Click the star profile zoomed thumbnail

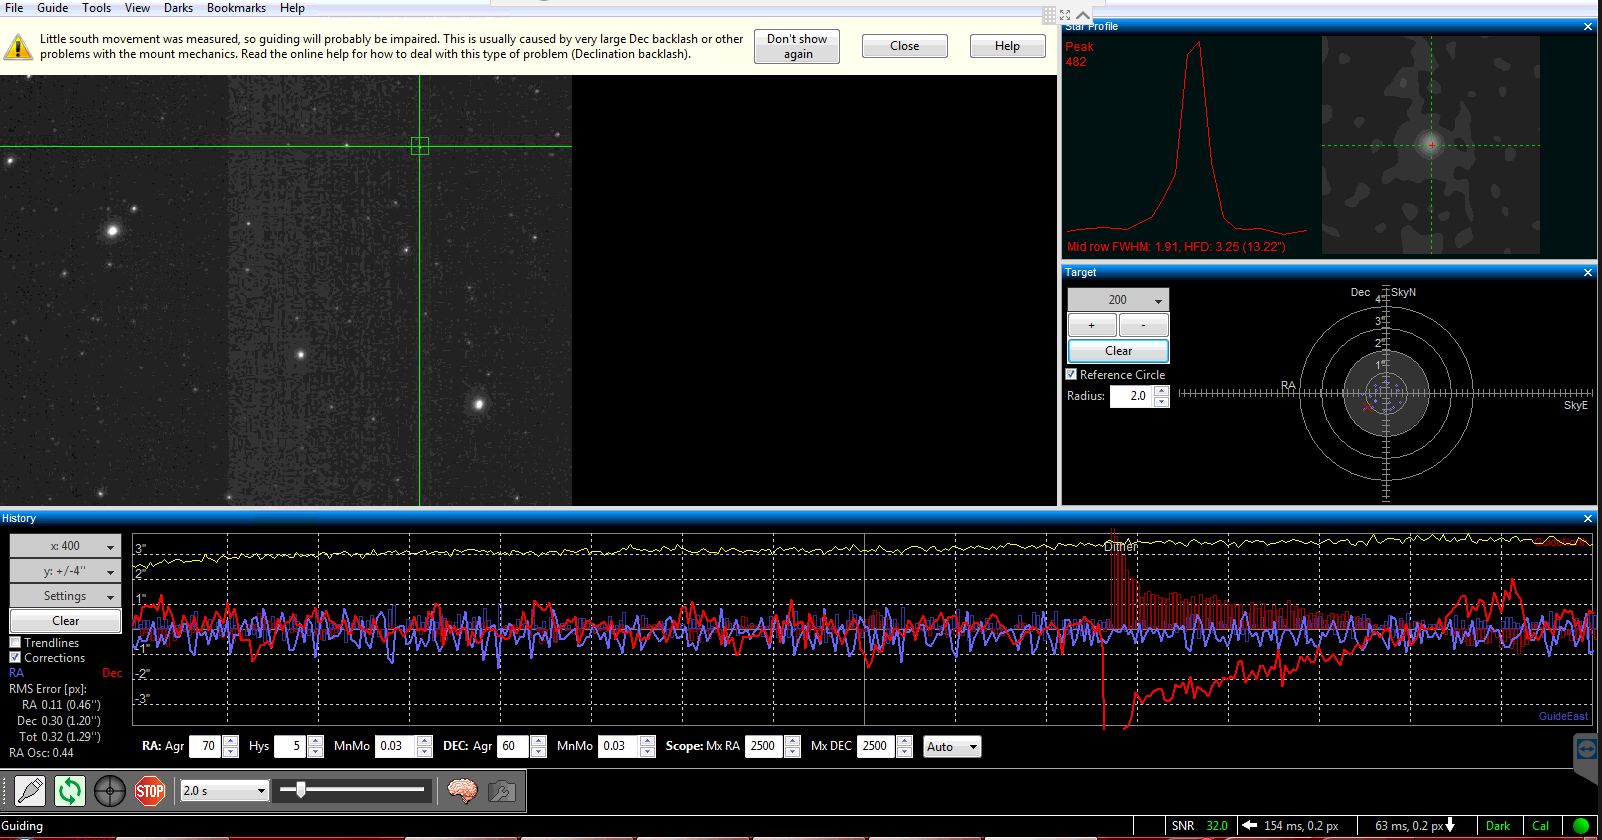1431,145
